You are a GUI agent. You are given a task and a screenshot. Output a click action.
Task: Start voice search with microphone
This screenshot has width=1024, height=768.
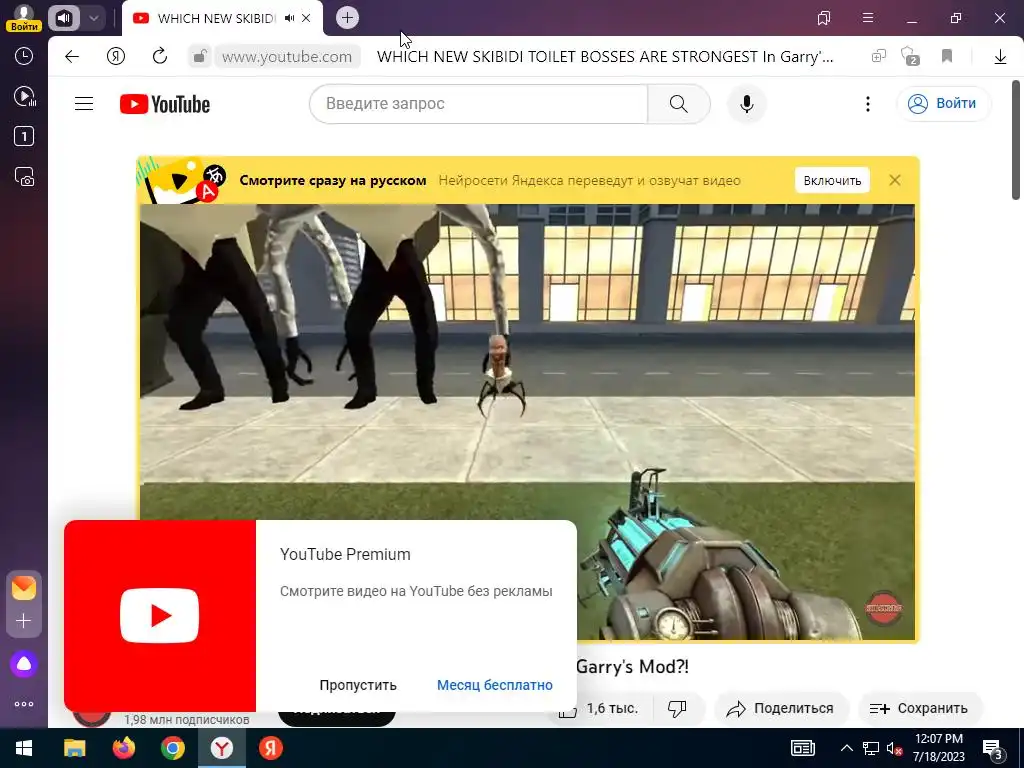pyautogui.click(x=746, y=104)
